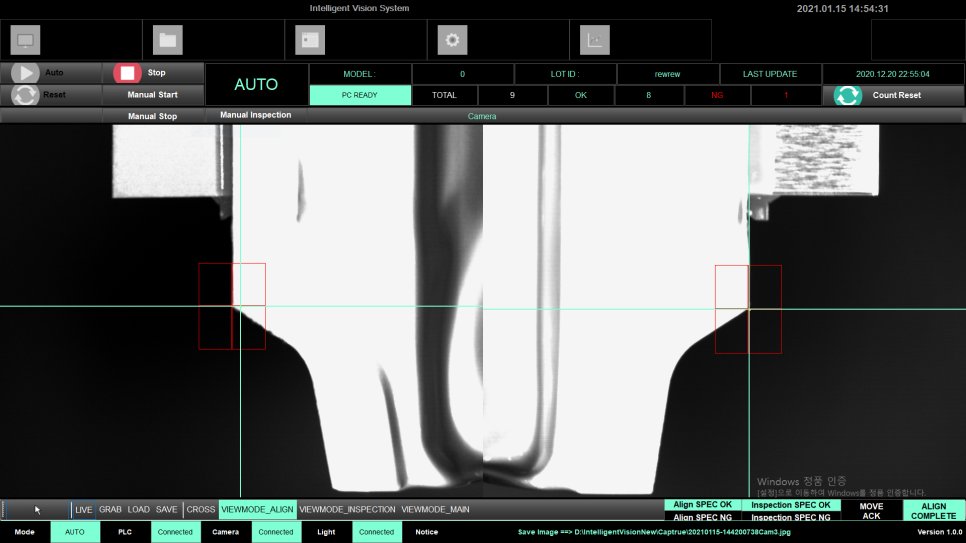966x543 pixels.
Task: Click SAVE in bottom toolbar
Action: pyautogui.click(x=166, y=510)
